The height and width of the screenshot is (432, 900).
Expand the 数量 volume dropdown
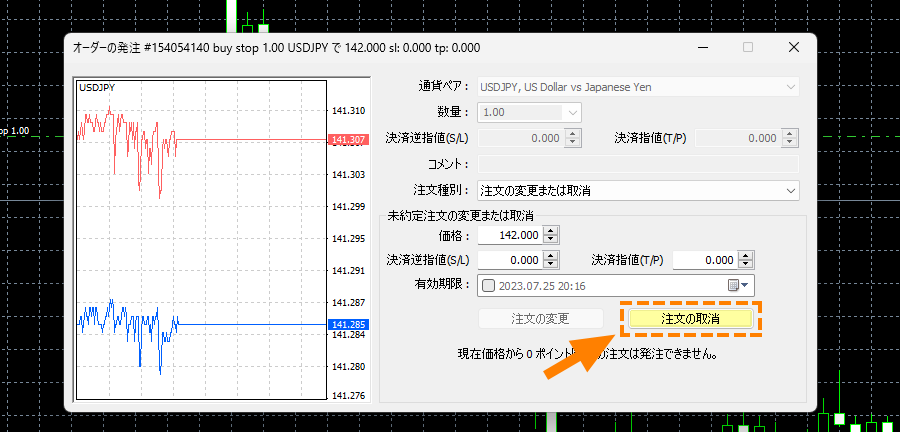point(573,112)
